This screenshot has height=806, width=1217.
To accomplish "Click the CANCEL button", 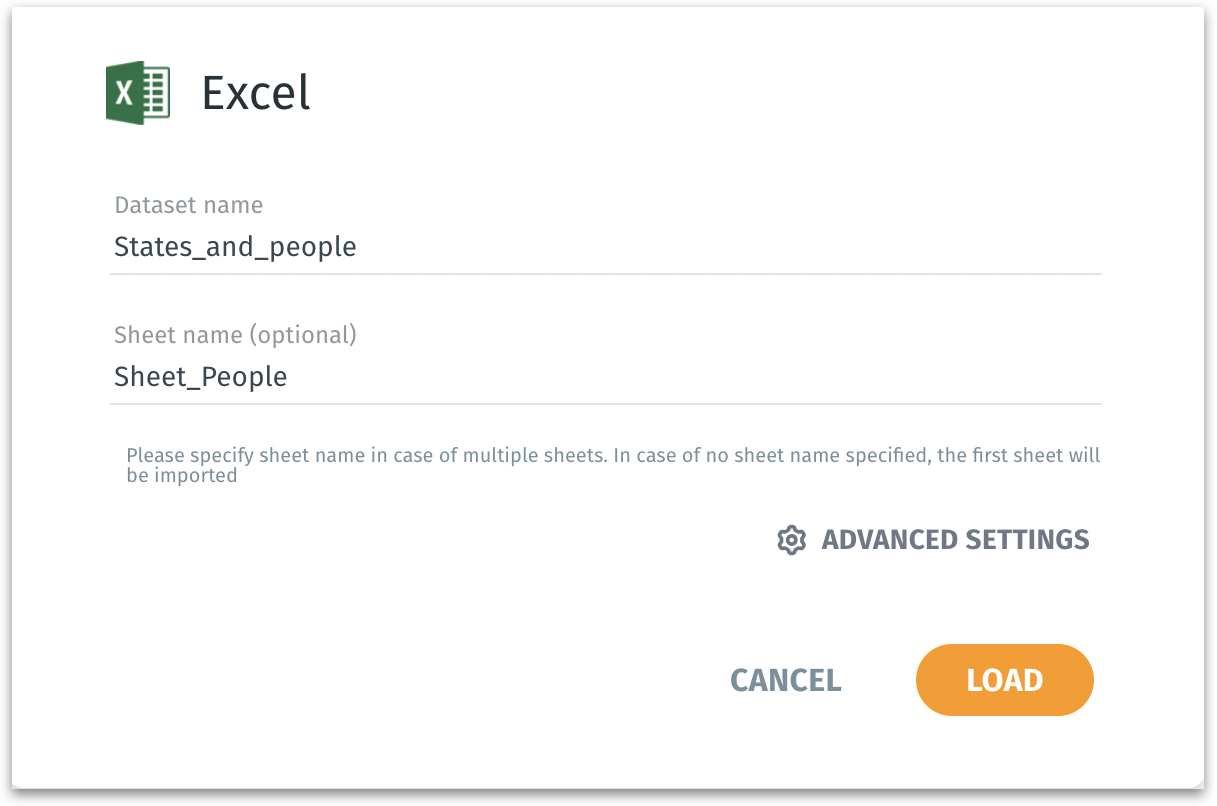I will pyautogui.click(x=785, y=680).
